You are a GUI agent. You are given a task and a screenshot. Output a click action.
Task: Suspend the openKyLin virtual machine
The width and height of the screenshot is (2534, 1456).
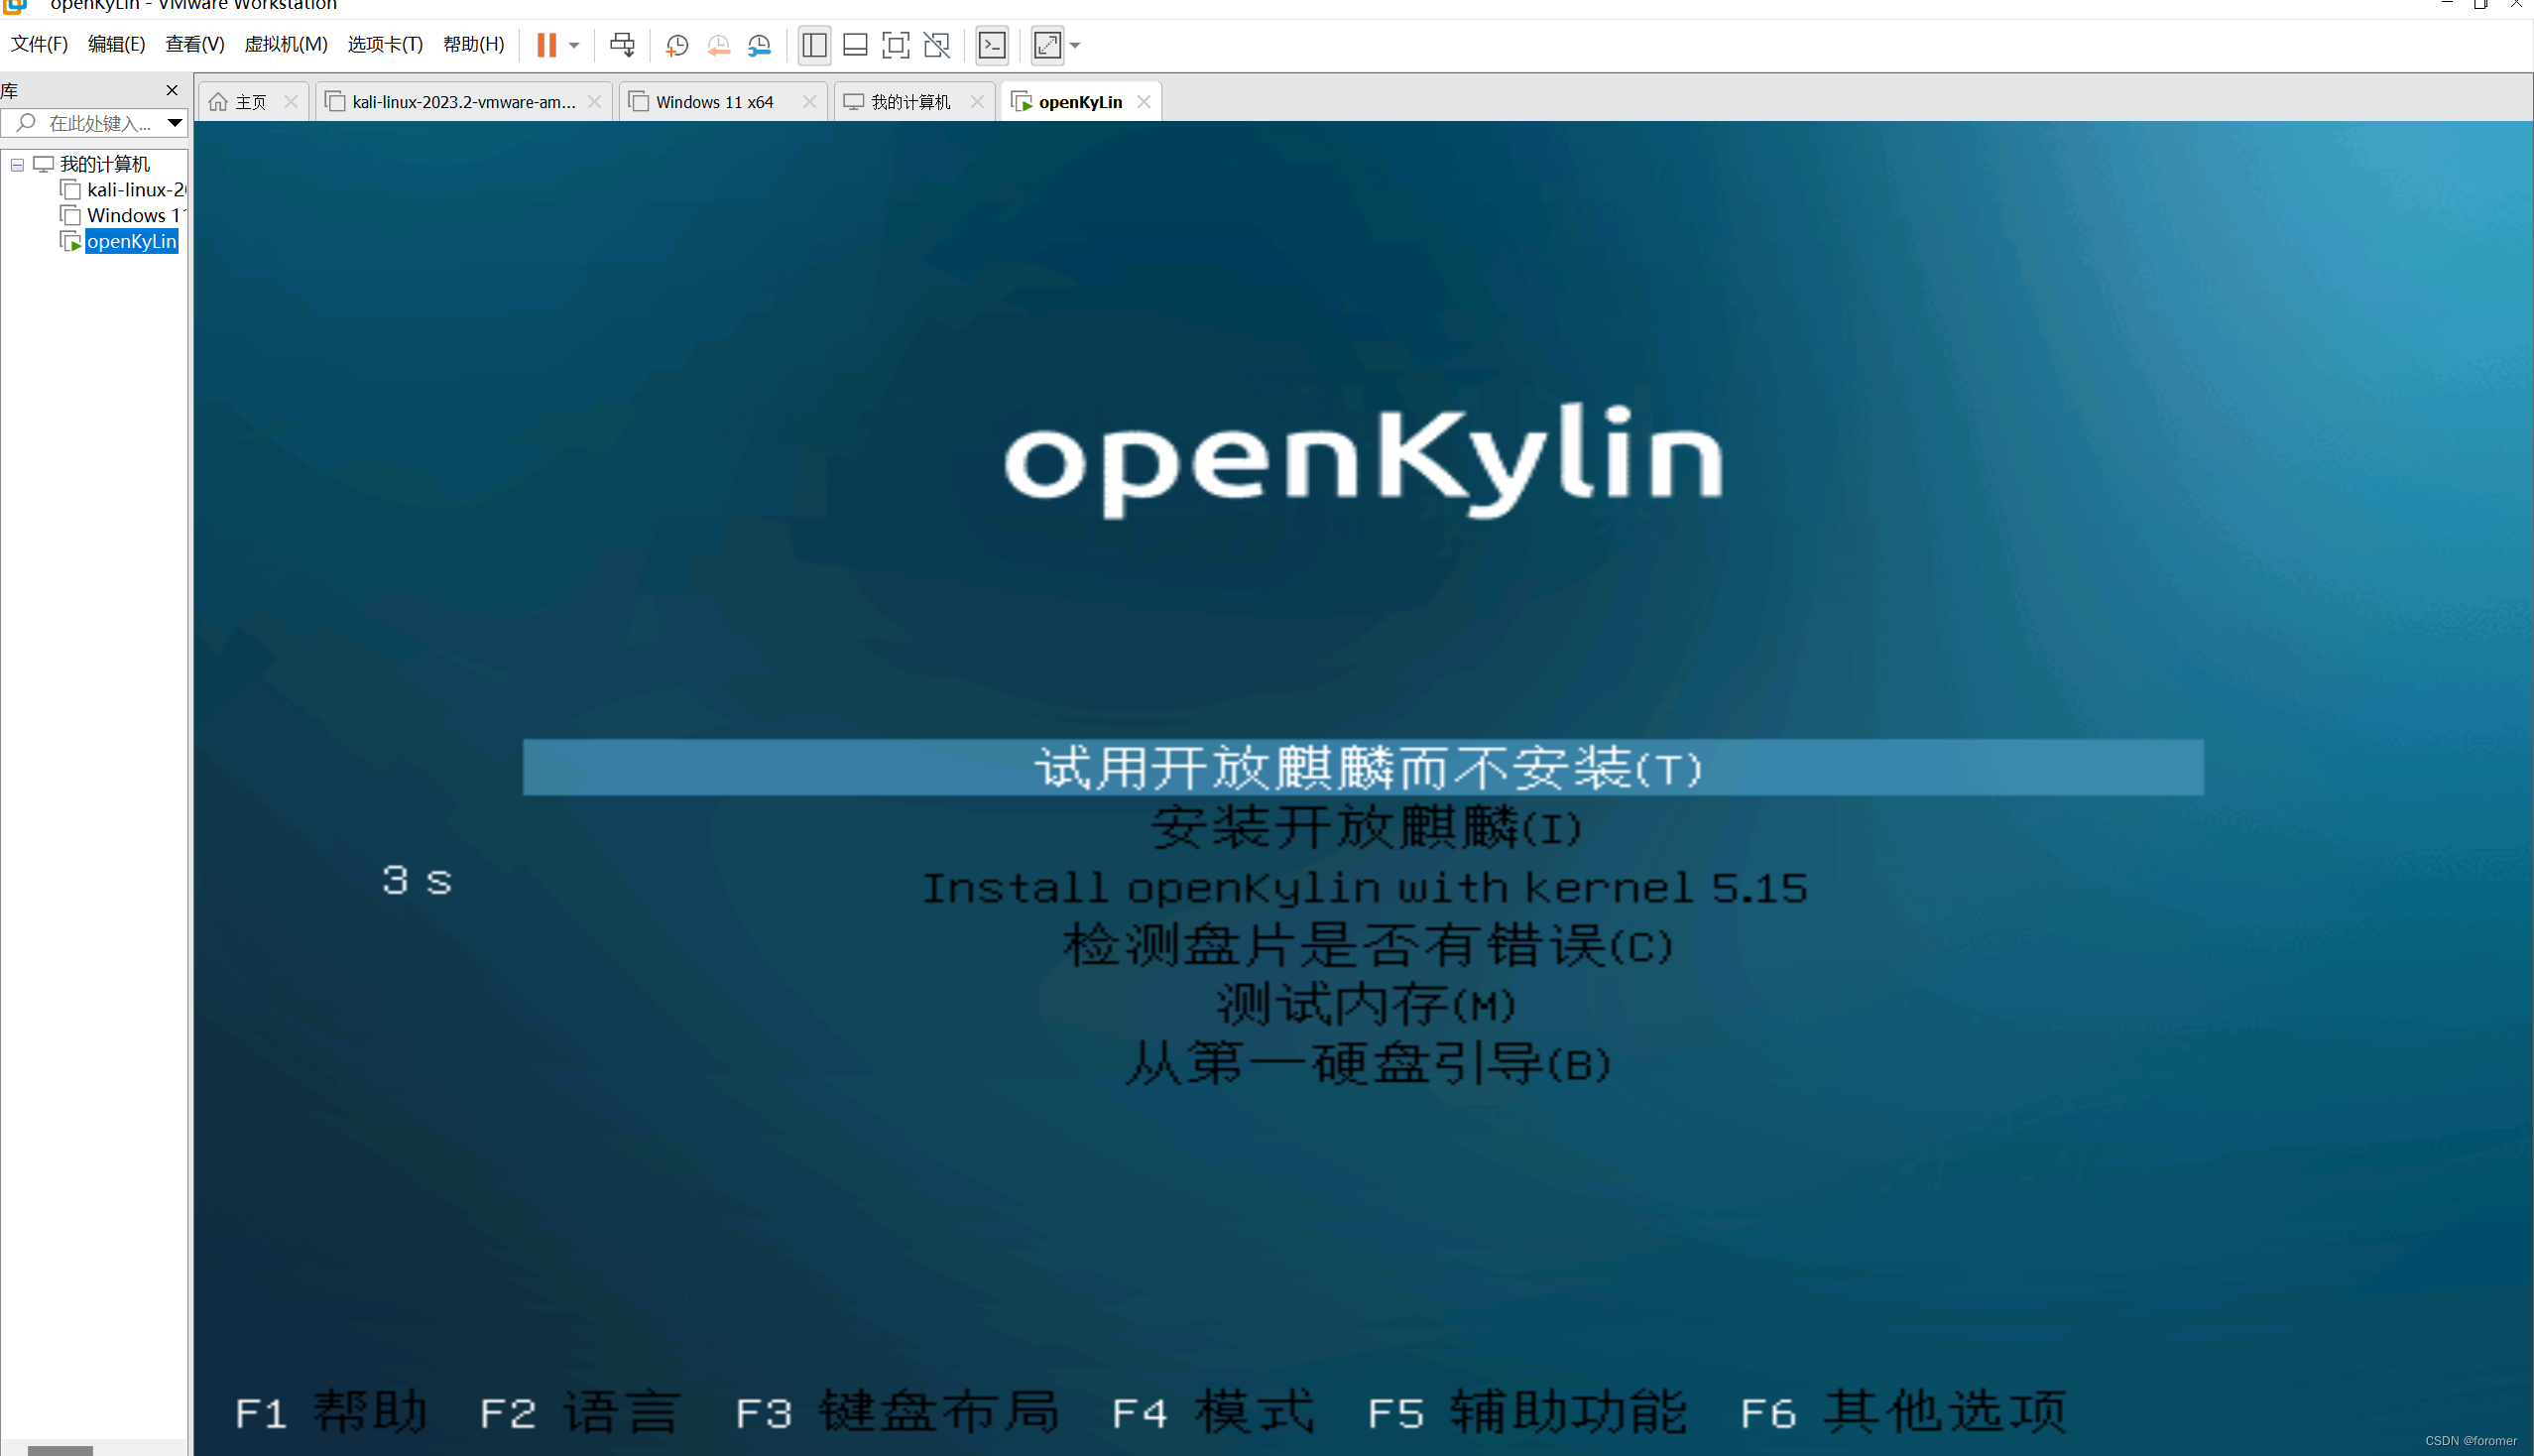pos(545,45)
